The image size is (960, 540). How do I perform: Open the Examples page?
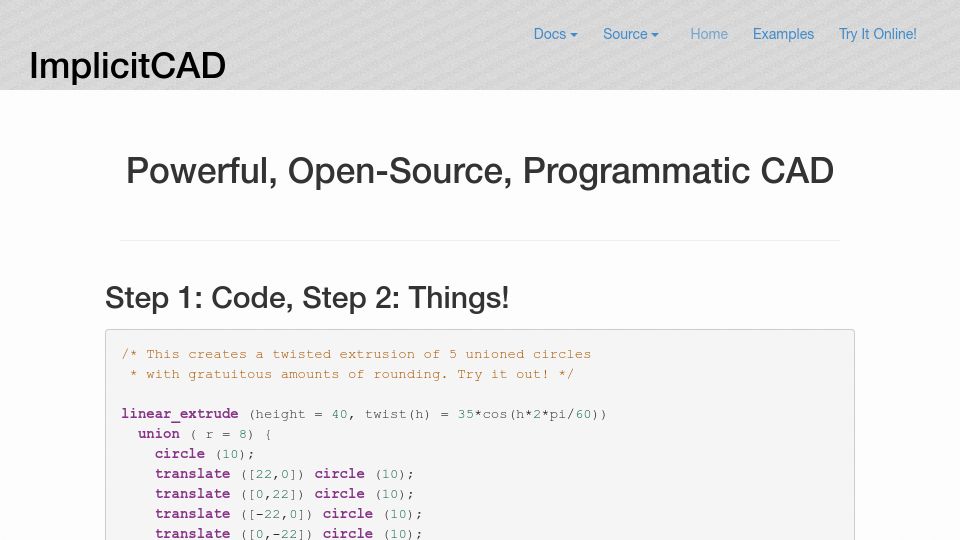tap(783, 34)
